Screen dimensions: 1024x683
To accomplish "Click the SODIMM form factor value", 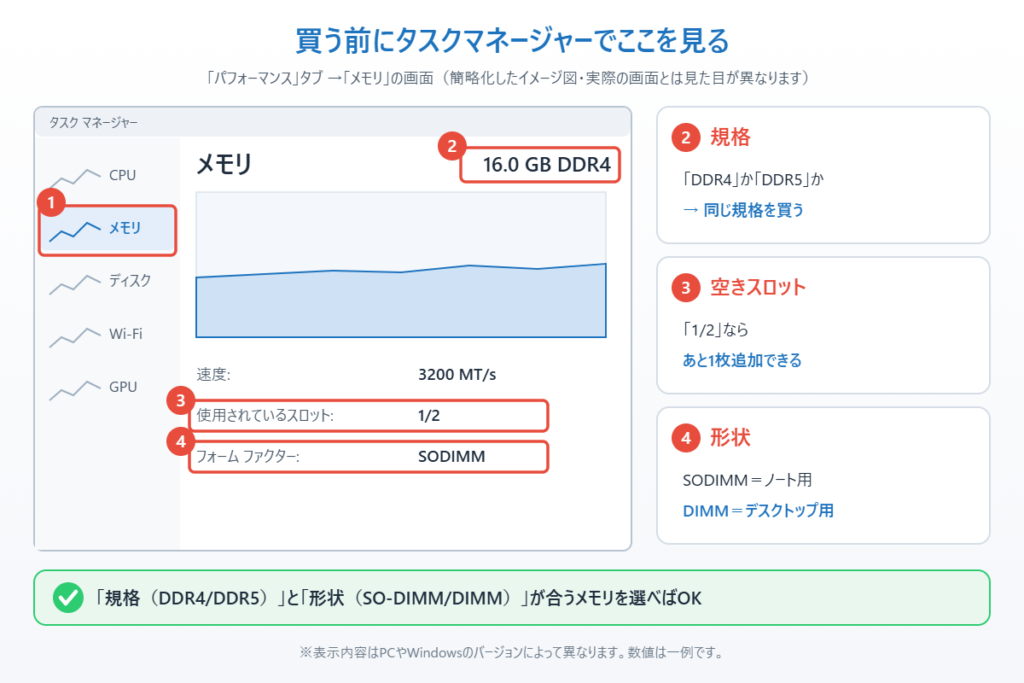I will coord(452,456).
